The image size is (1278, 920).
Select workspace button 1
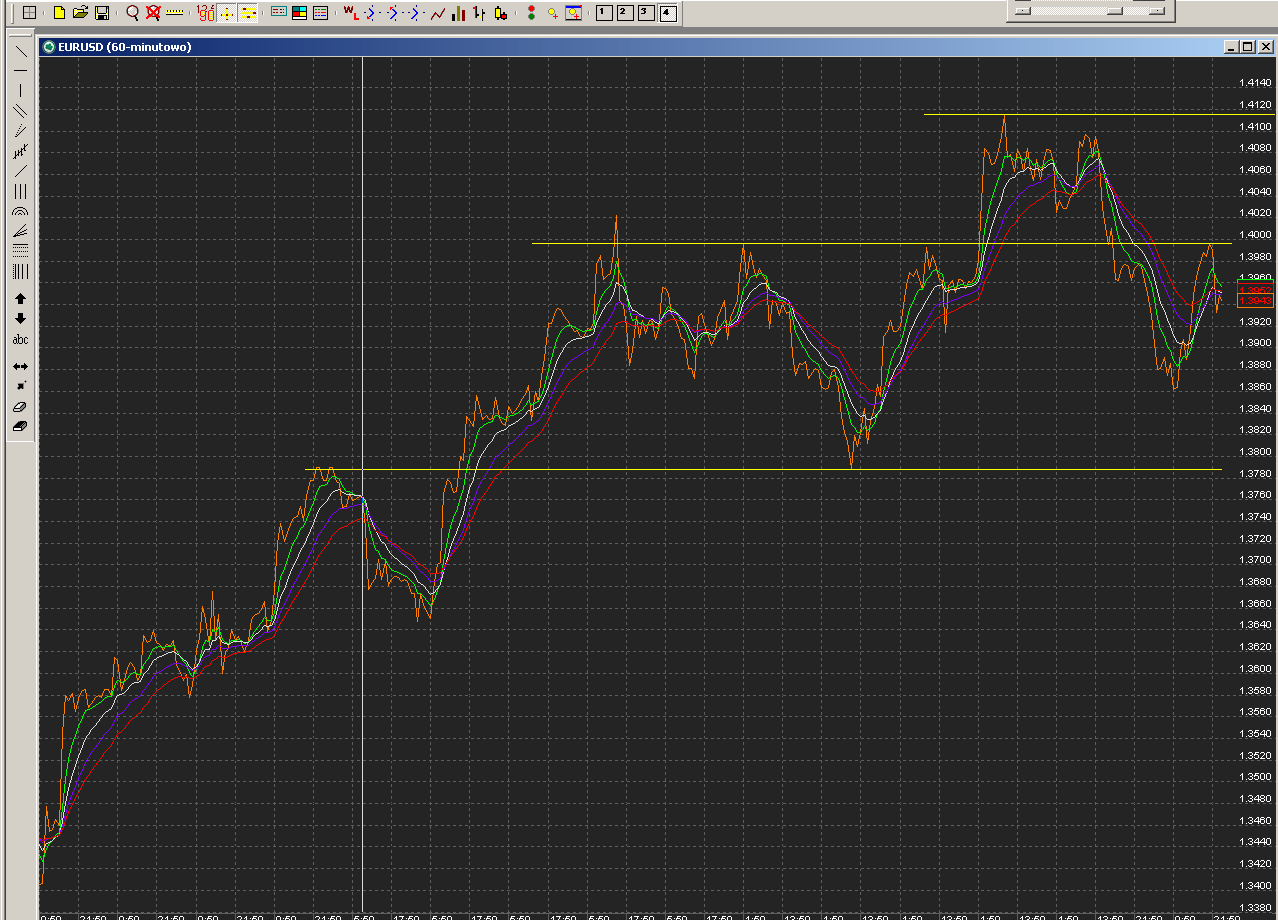tap(603, 12)
